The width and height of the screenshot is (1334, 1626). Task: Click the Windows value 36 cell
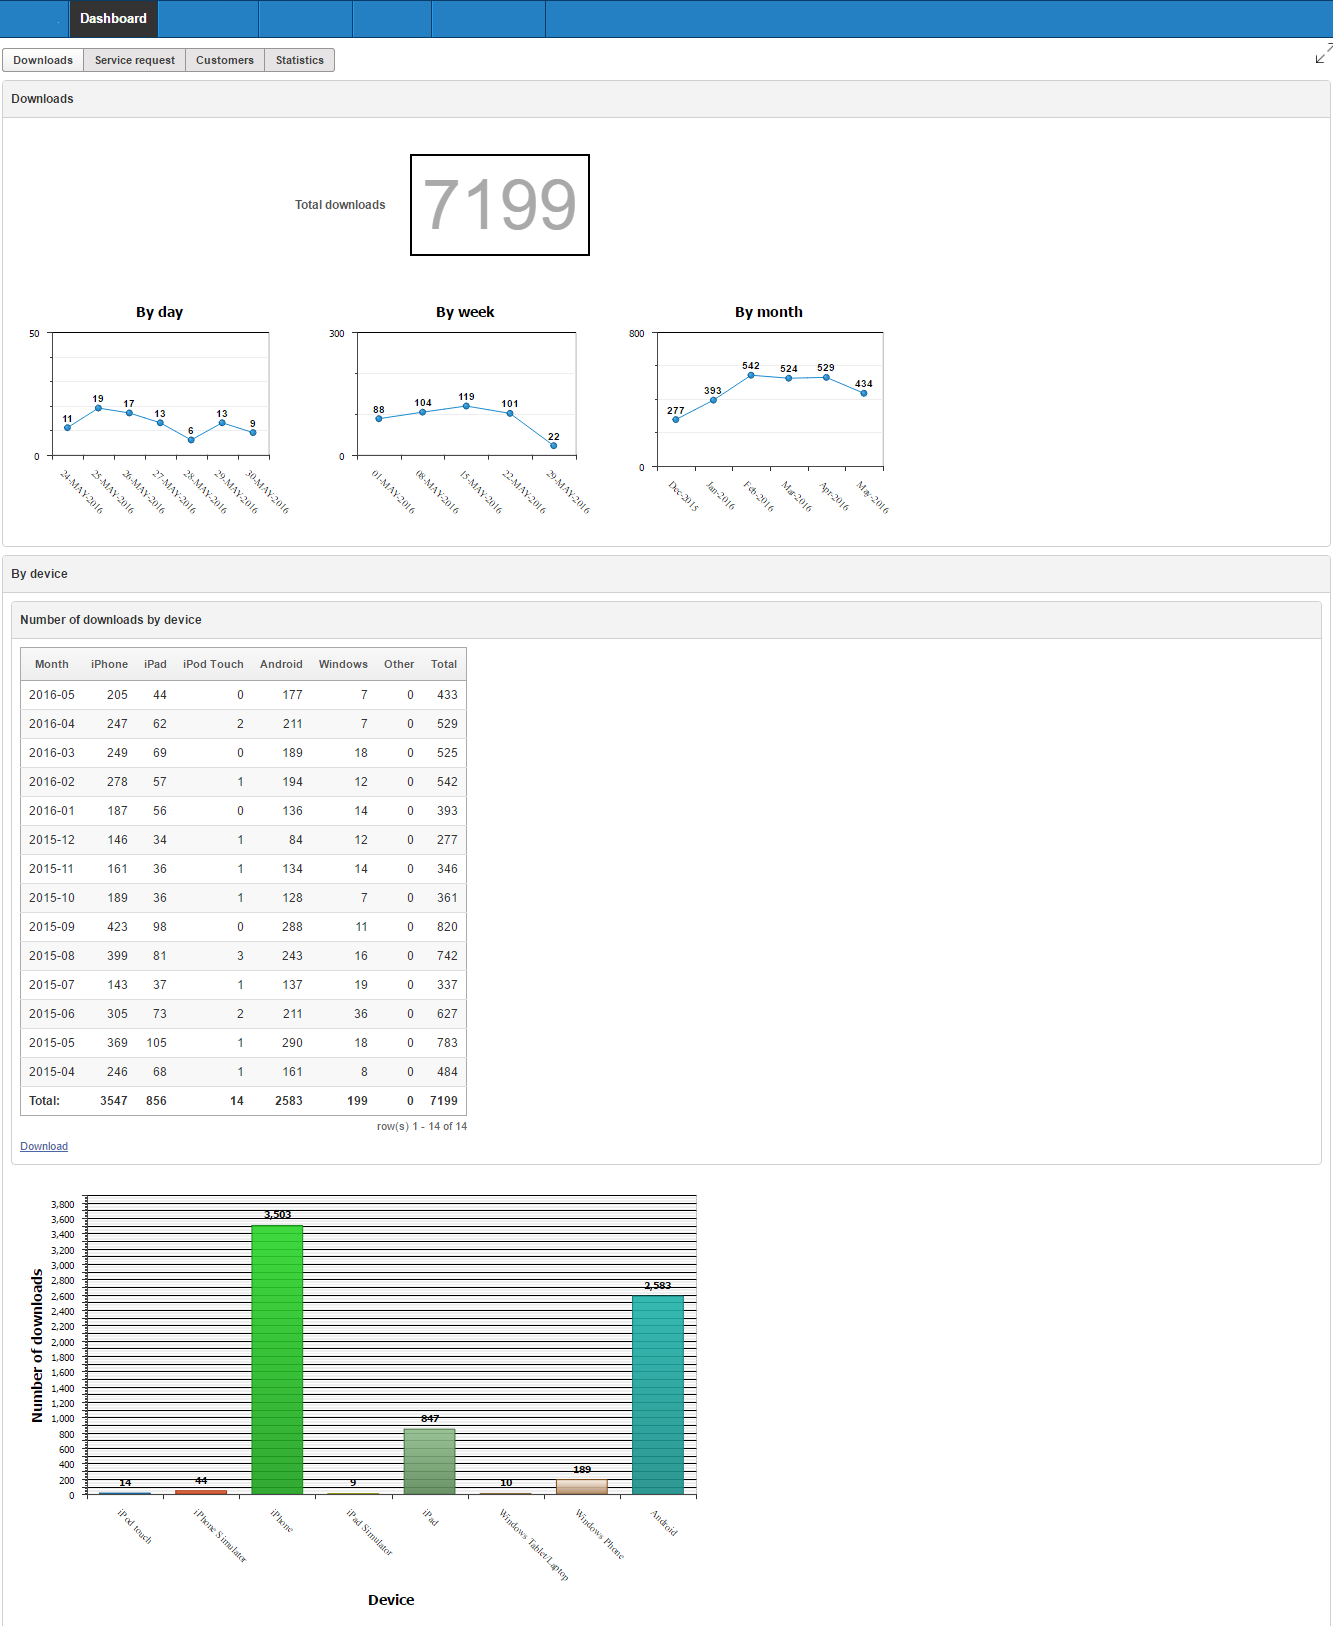[x=361, y=1014]
